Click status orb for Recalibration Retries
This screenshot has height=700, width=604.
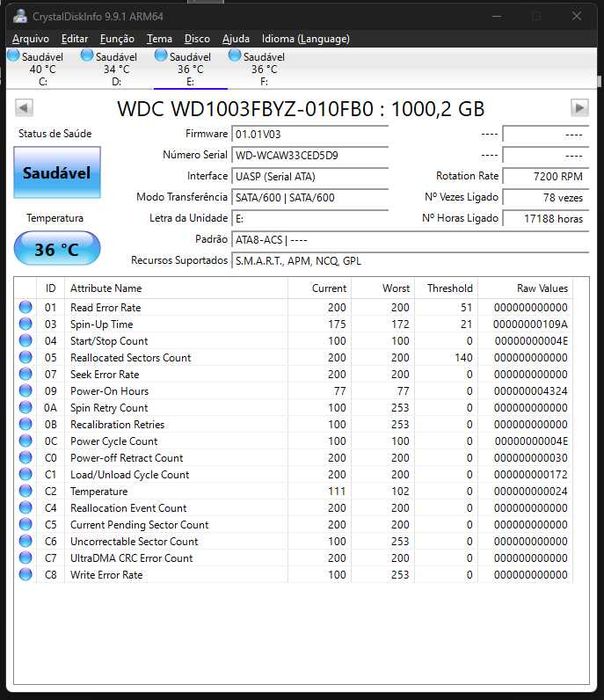click(25, 424)
